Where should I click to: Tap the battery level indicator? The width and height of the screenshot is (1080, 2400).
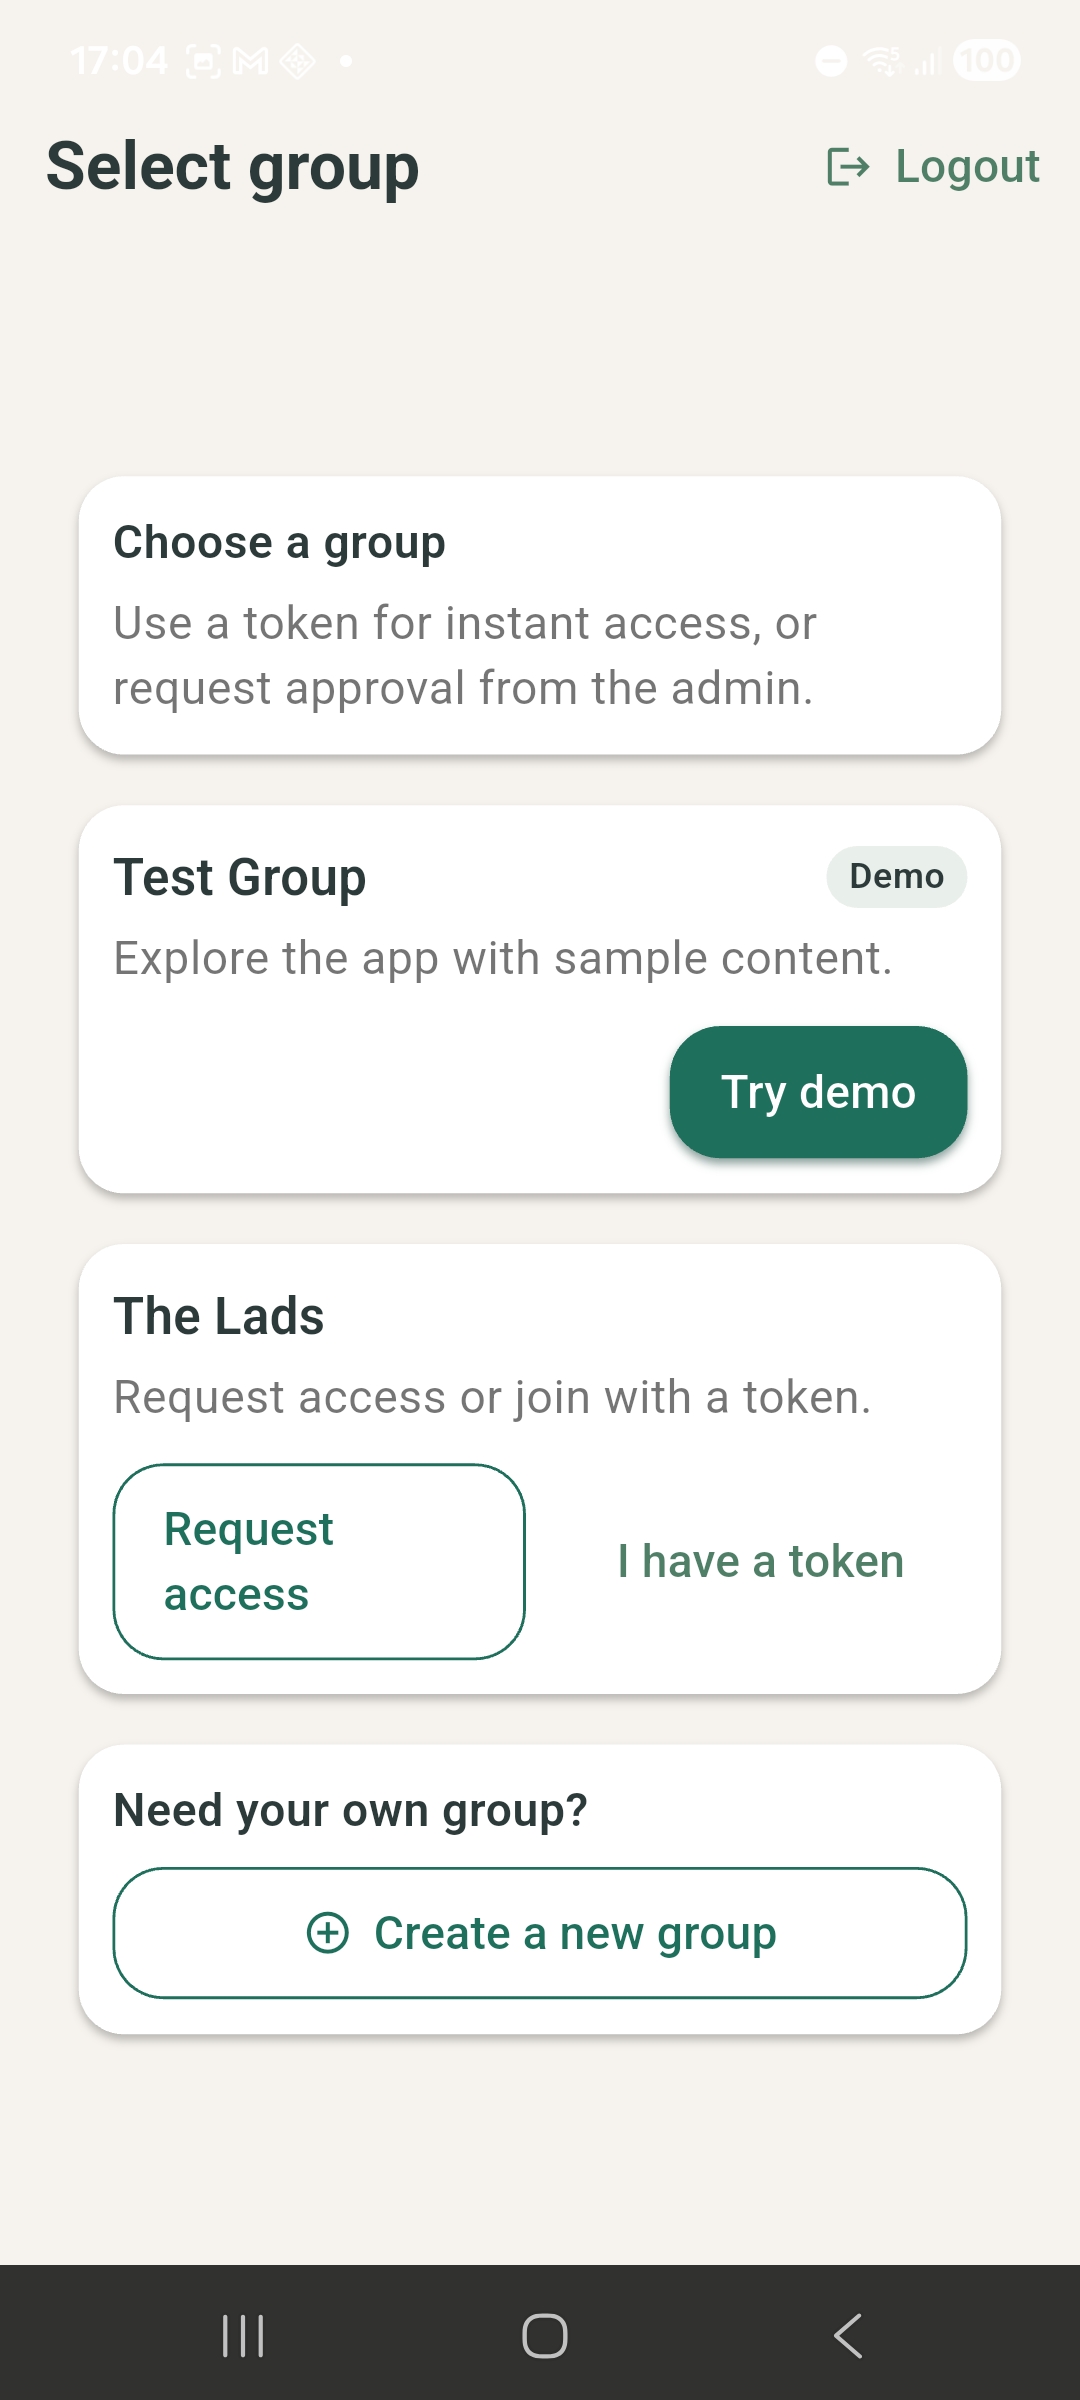[987, 60]
